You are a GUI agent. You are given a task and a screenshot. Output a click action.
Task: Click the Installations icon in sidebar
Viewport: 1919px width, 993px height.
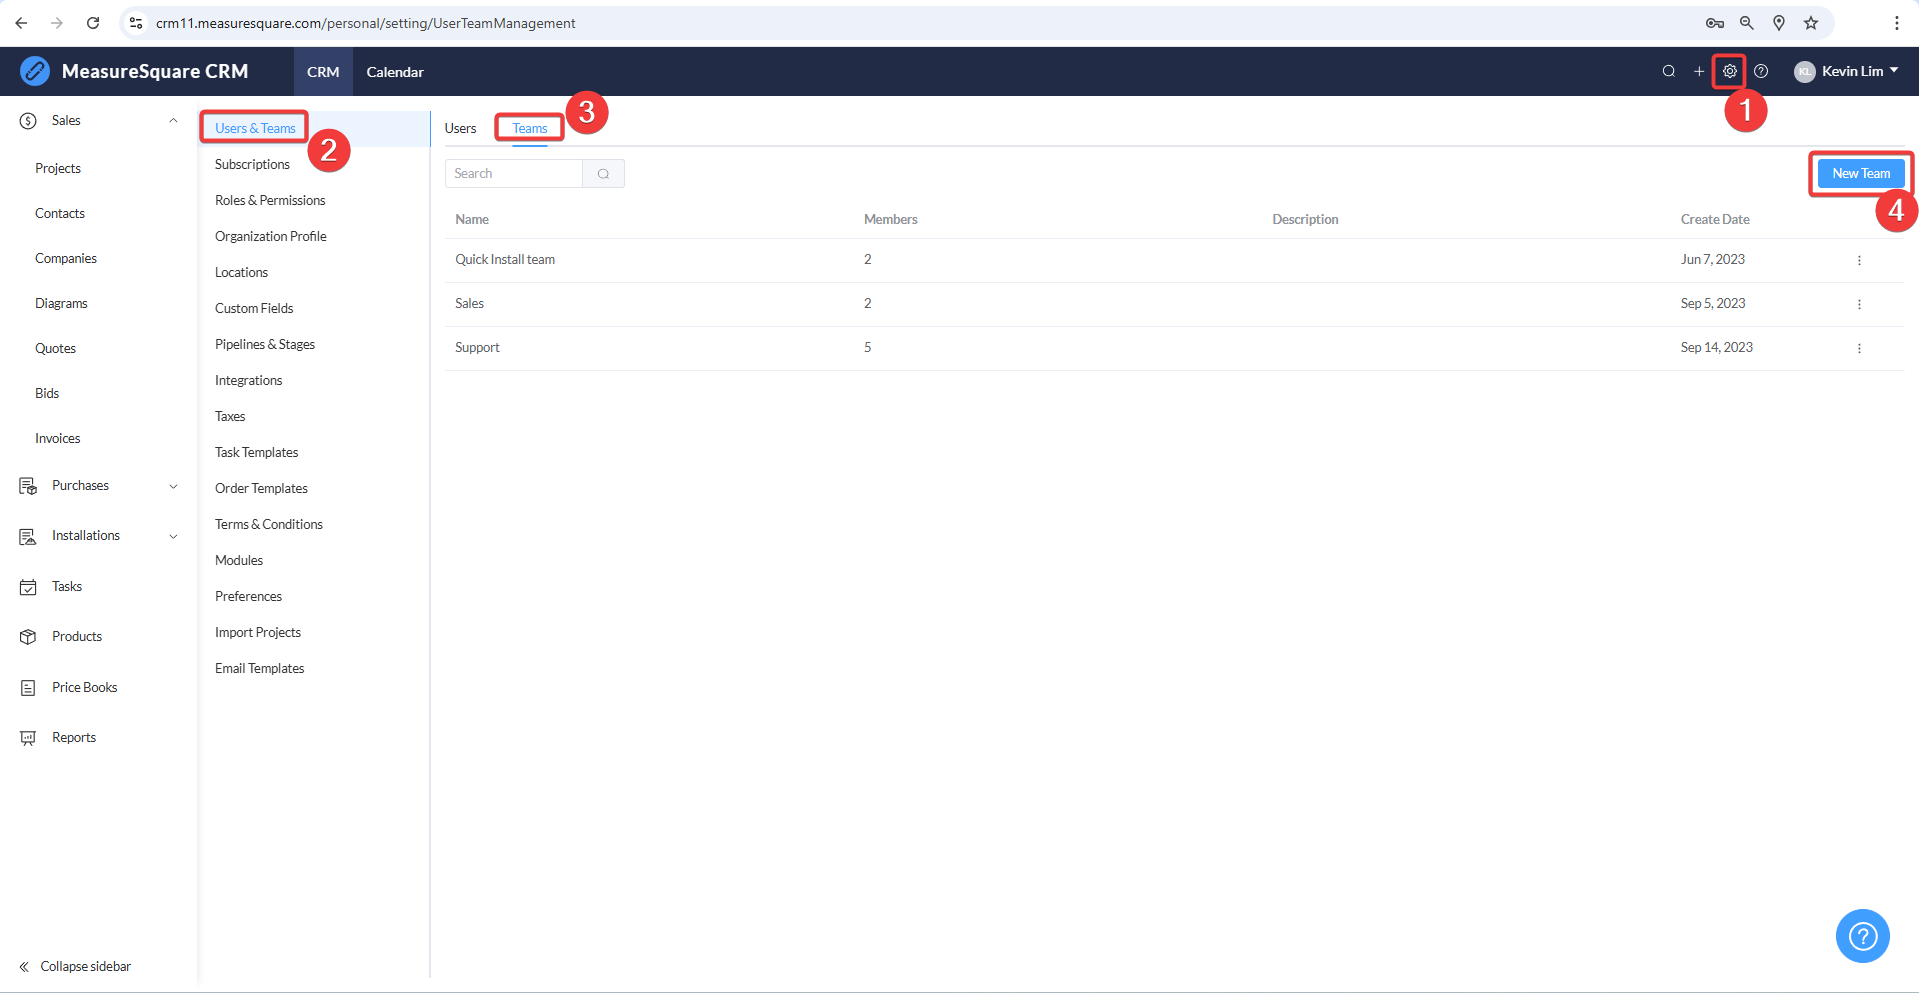[28, 536]
